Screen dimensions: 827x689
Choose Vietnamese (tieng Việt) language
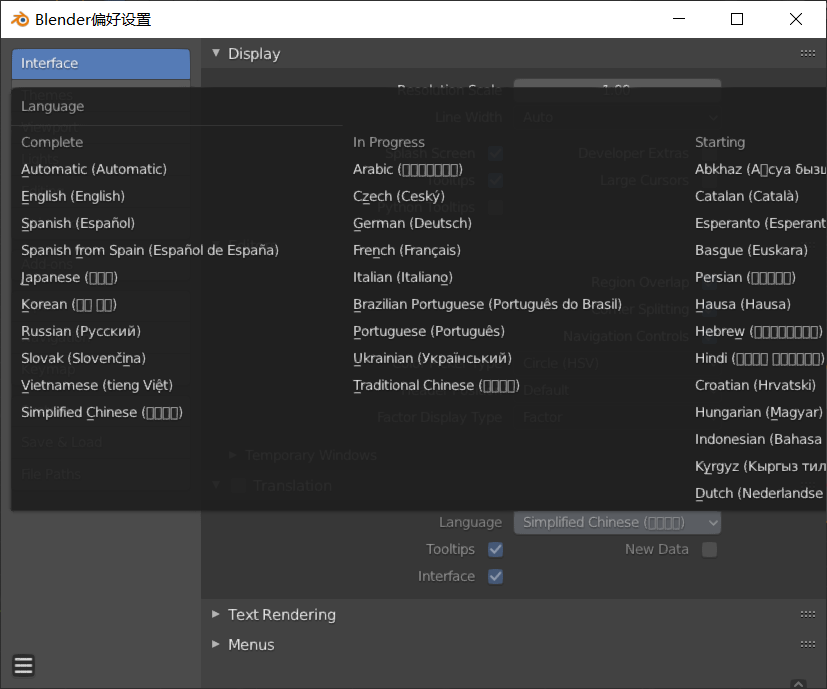(x=97, y=385)
